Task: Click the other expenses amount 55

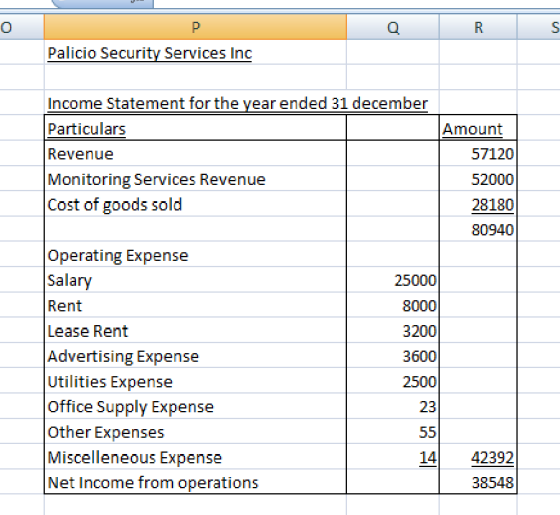Action: 393,432
